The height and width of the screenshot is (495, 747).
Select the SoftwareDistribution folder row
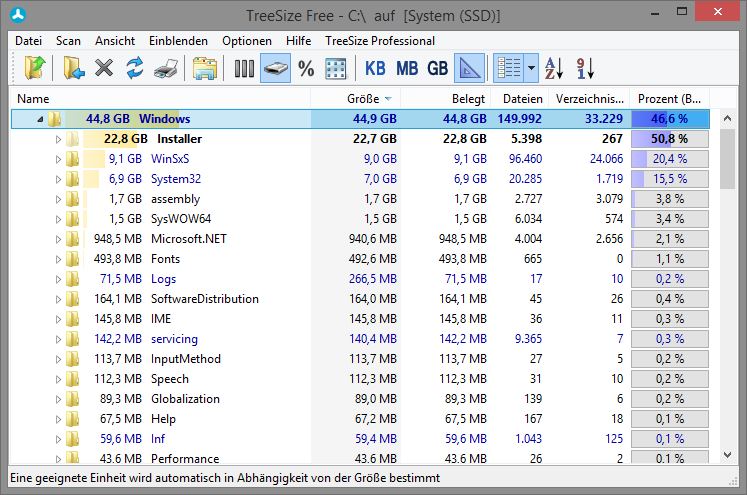[x=360, y=299]
